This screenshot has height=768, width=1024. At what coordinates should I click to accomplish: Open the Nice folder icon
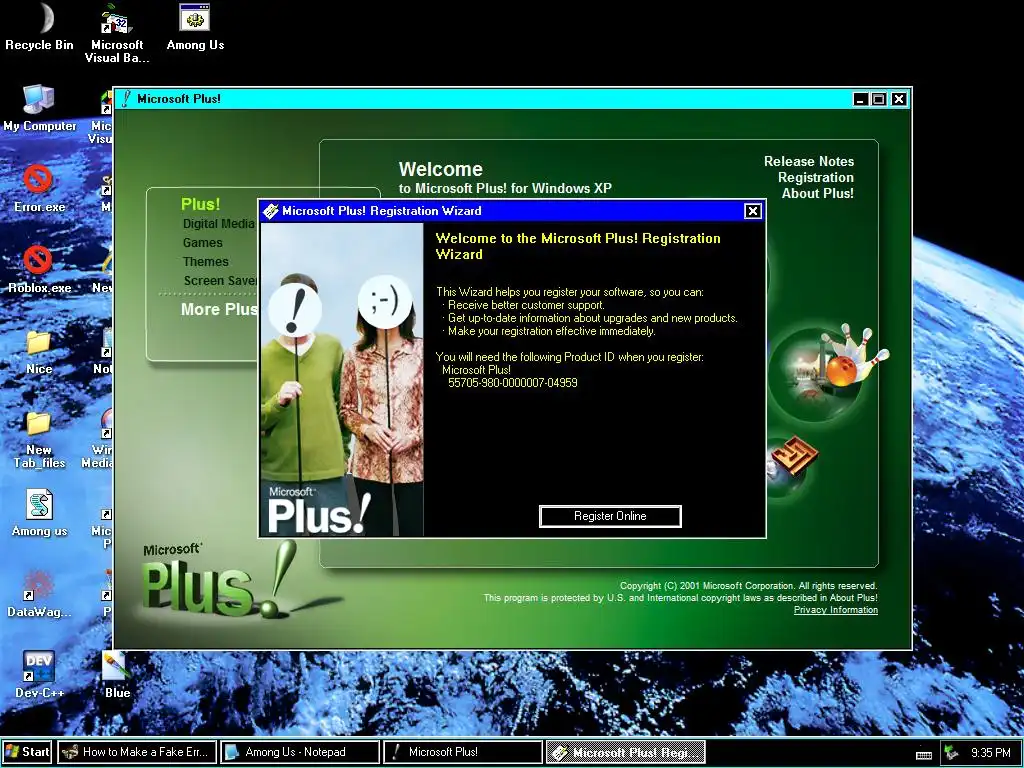pyautogui.click(x=39, y=351)
